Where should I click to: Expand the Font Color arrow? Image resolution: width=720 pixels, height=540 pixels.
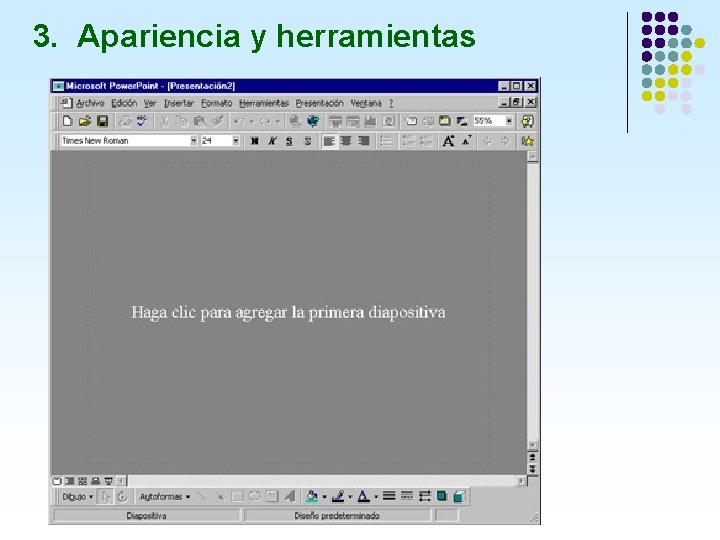(376, 496)
